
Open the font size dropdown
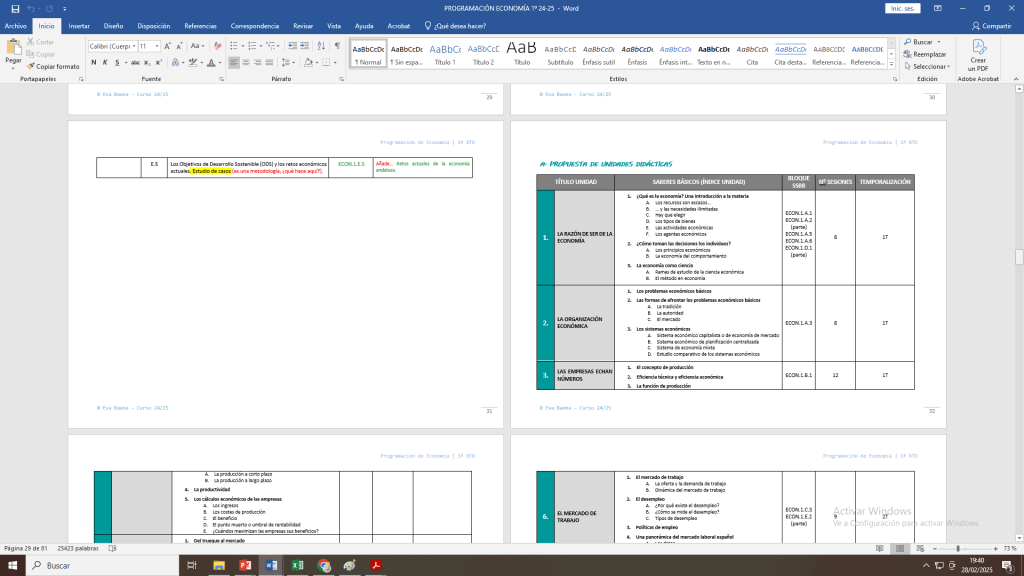point(156,46)
